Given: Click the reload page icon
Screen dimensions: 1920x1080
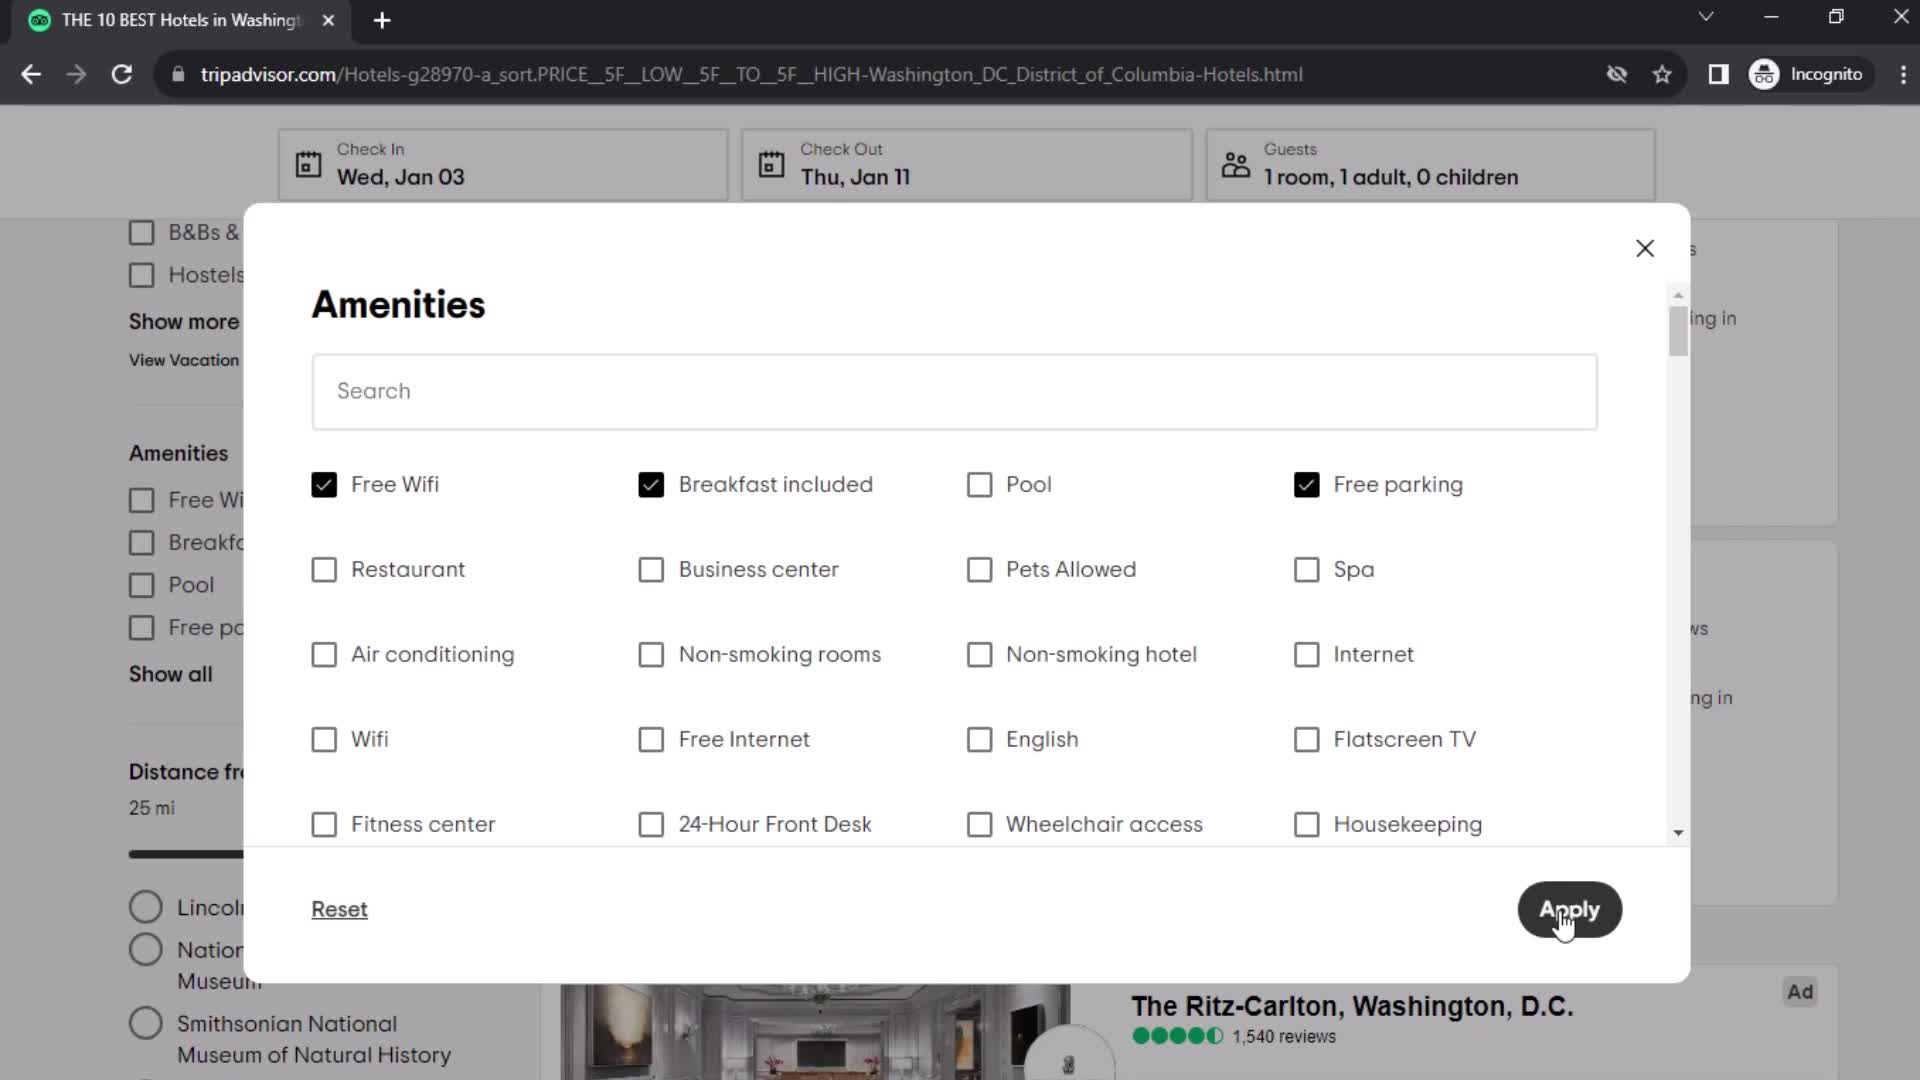Looking at the screenshot, I should pyautogui.click(x=120, y=75).
